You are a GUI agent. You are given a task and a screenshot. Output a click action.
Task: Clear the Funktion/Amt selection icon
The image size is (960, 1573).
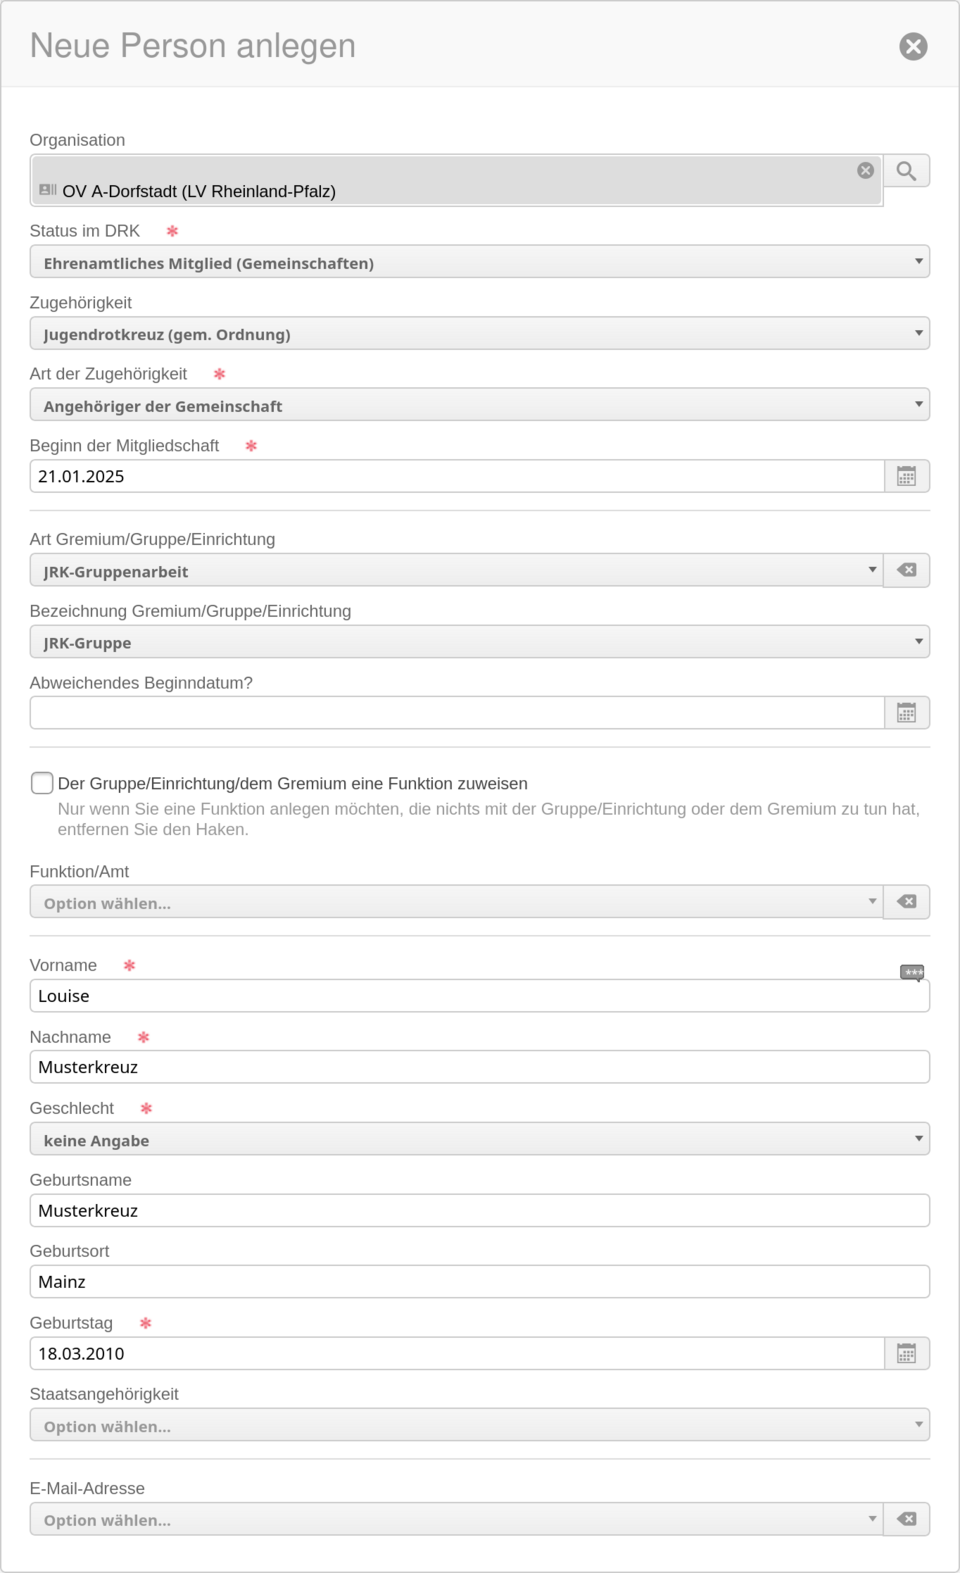click(x=906, y=902)
